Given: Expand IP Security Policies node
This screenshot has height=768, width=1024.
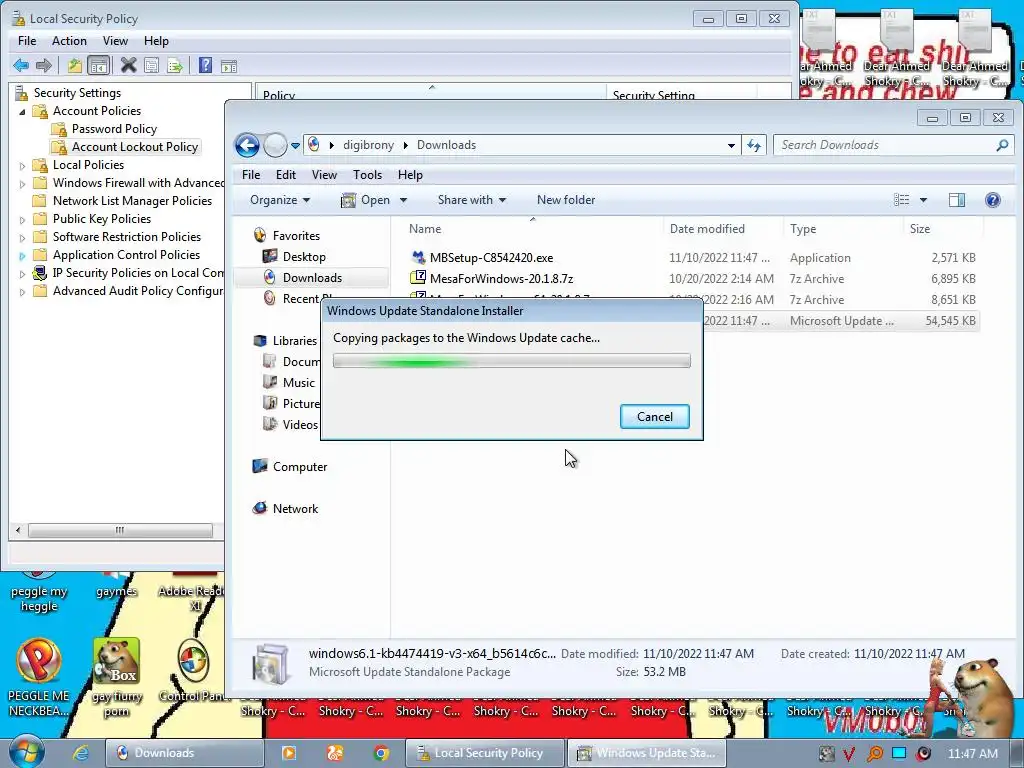Looking at the screenshot, I should (x=23, y=274).
